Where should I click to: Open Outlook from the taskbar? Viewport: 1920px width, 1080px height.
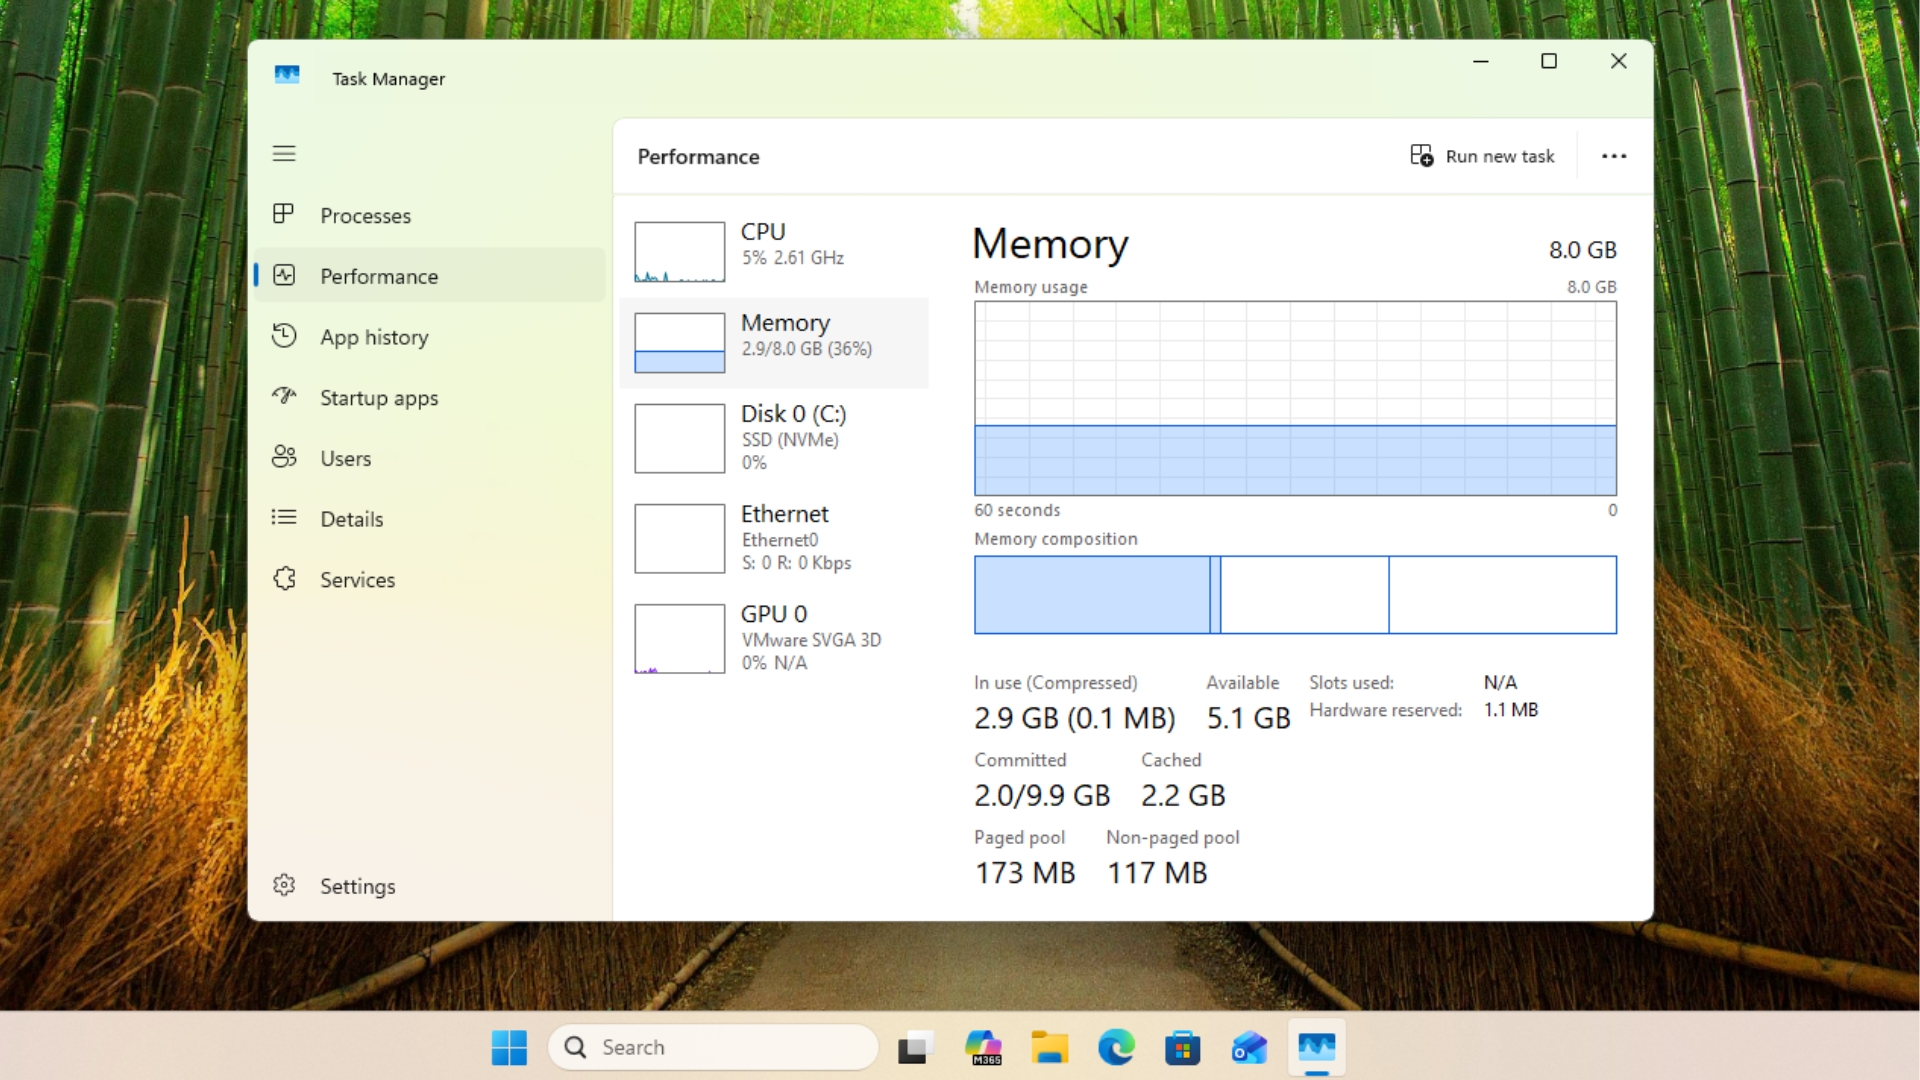click(x=1250, y=1047)
